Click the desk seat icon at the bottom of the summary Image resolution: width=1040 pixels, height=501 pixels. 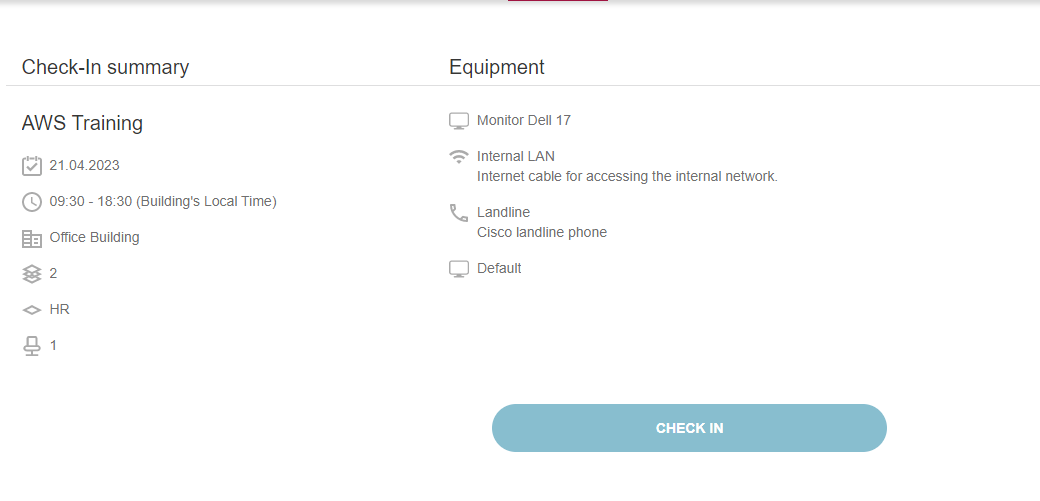[x=32, y=346]
